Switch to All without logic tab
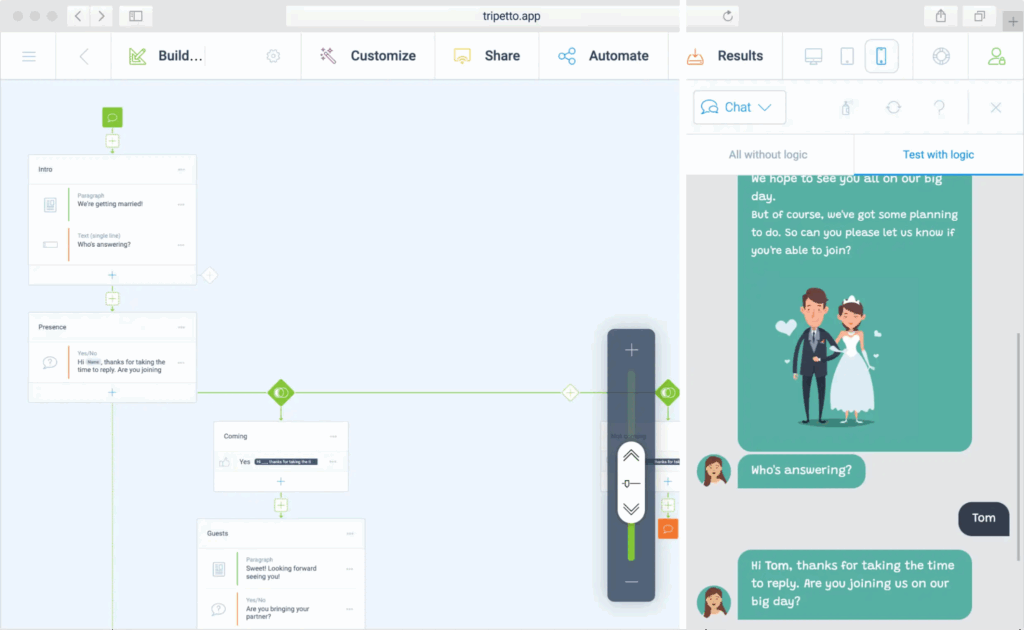 pyautogui.click(x=768, y=155)
